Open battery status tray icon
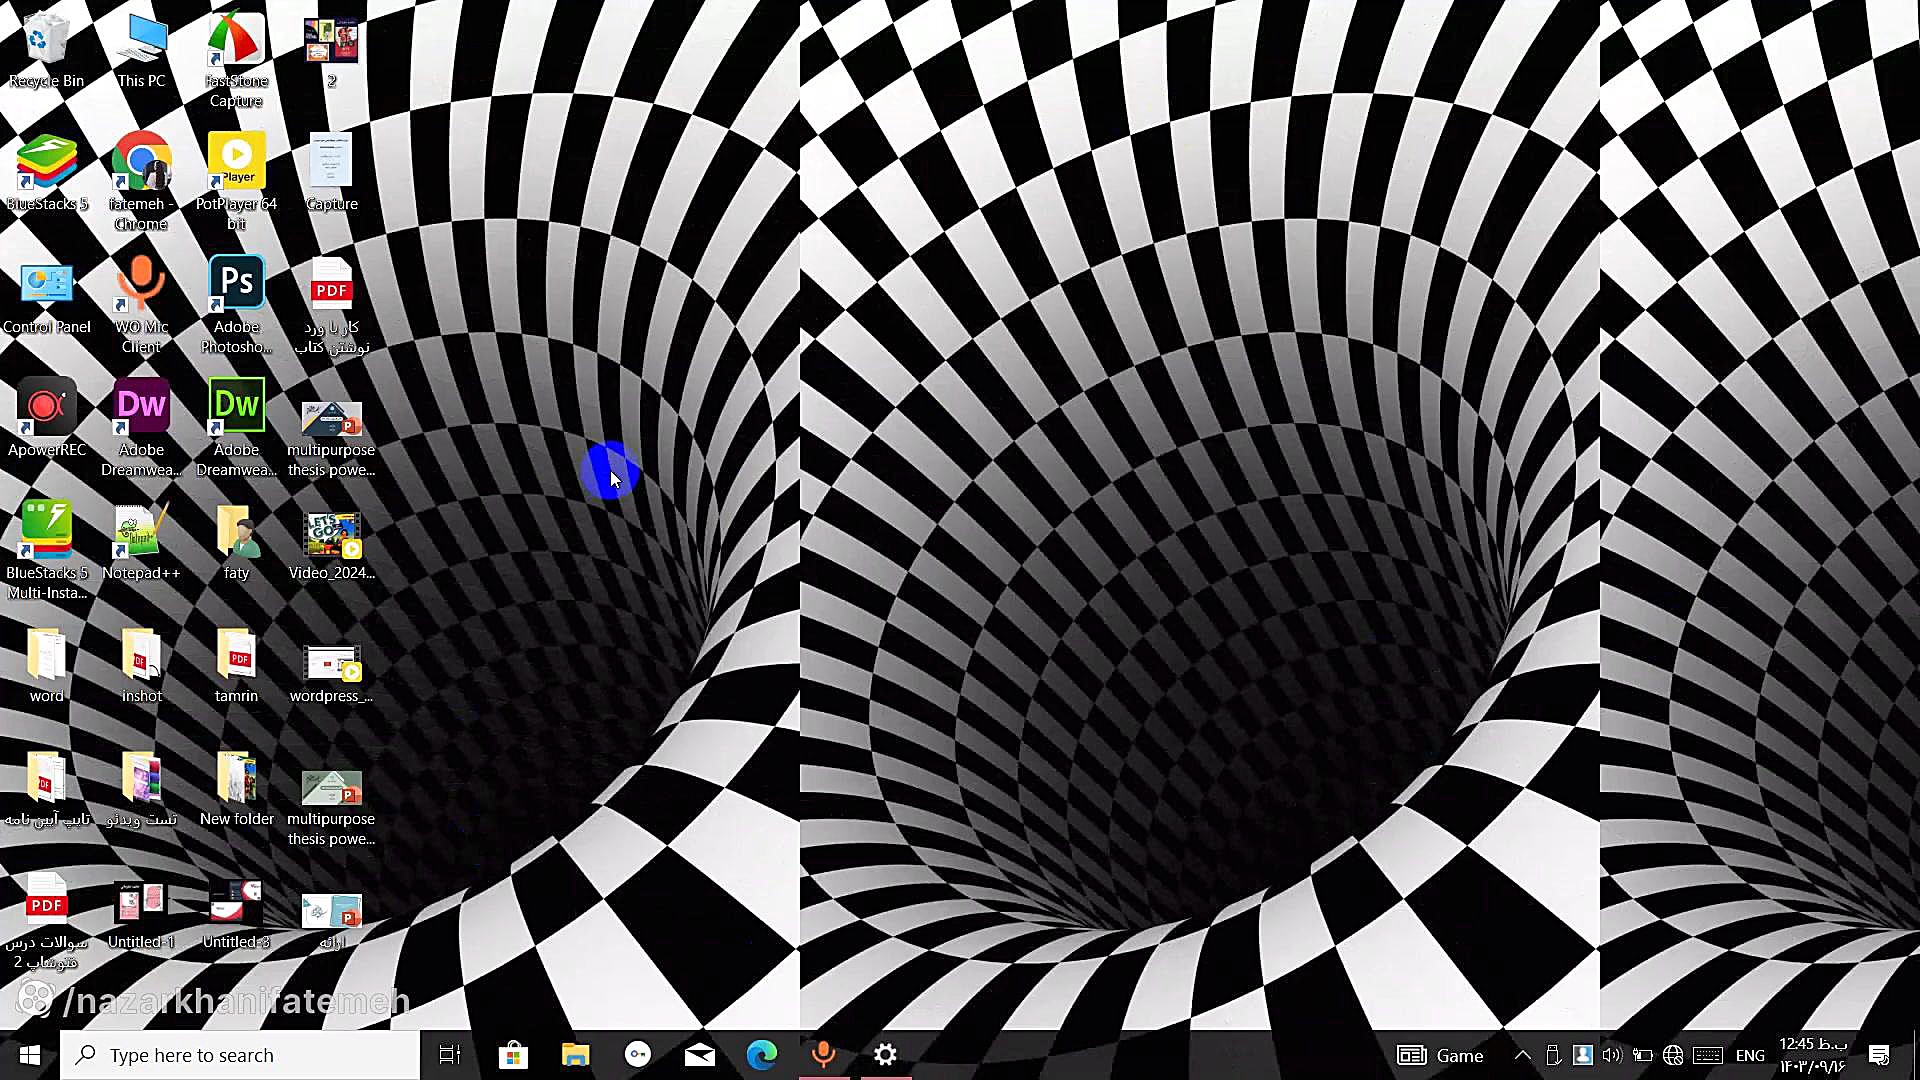The width and height of the screenshot is (1920, 1080). (1642, 1055)
